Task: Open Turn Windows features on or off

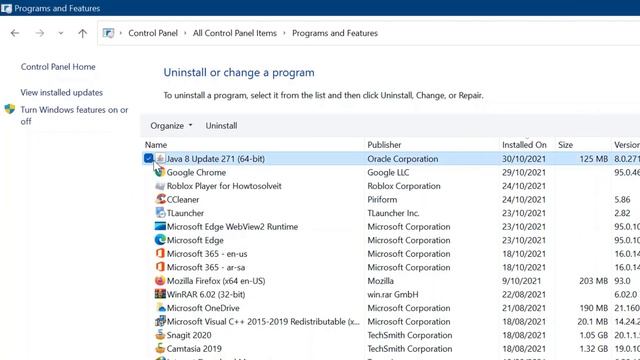Action: [x=74, y=116]
